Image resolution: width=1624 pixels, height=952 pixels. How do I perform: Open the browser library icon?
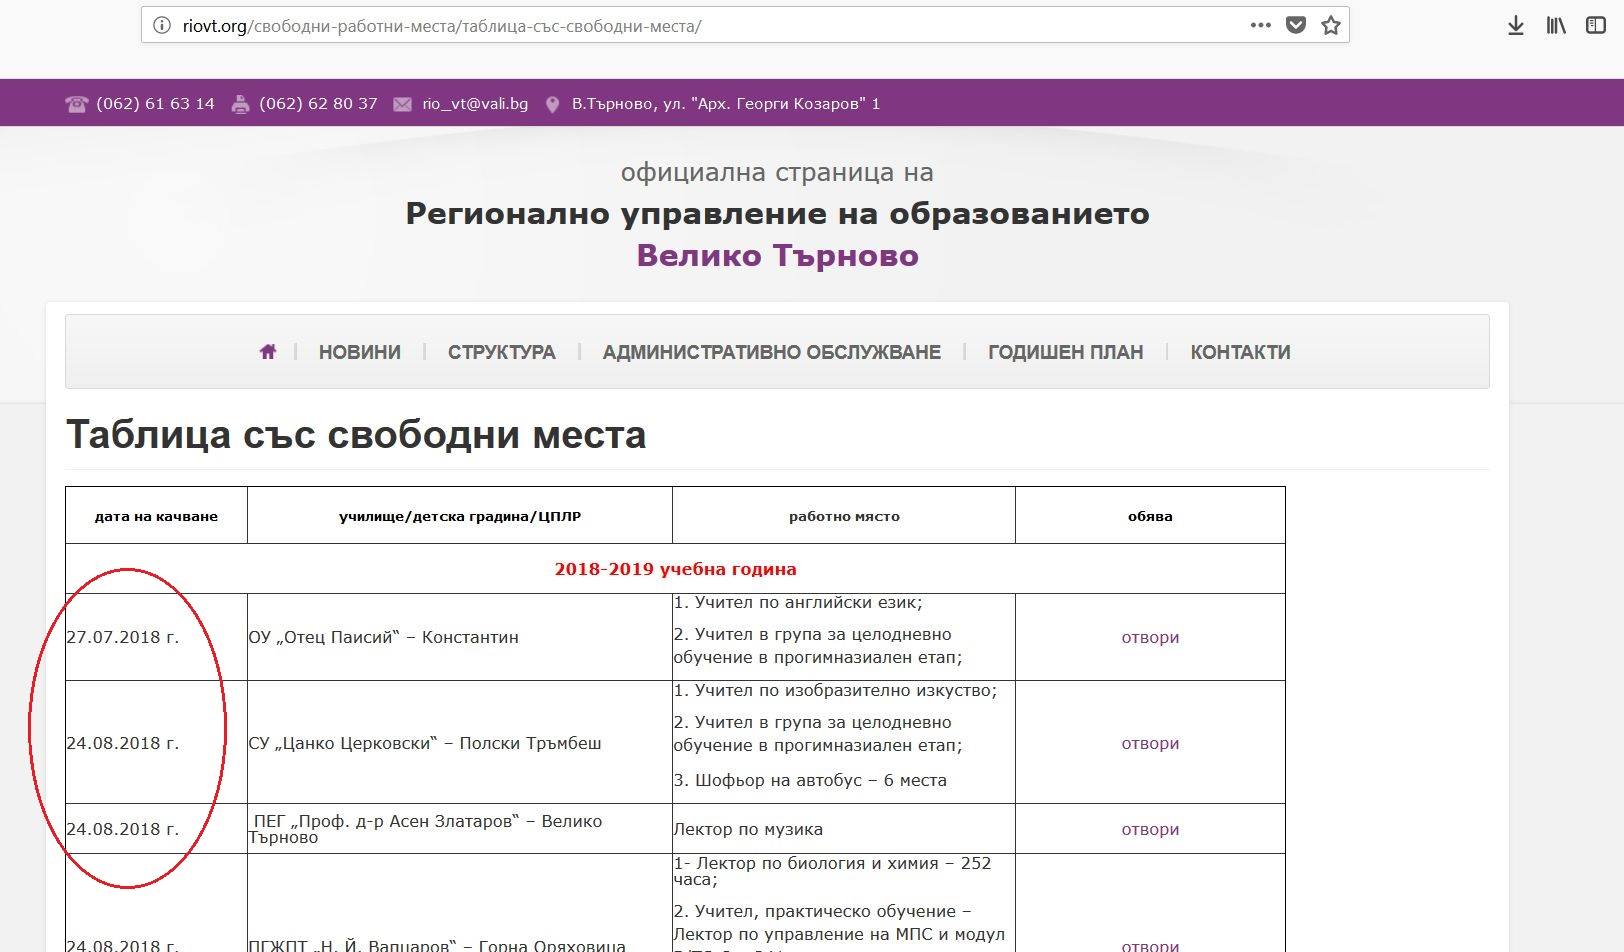click(1556, 26)
